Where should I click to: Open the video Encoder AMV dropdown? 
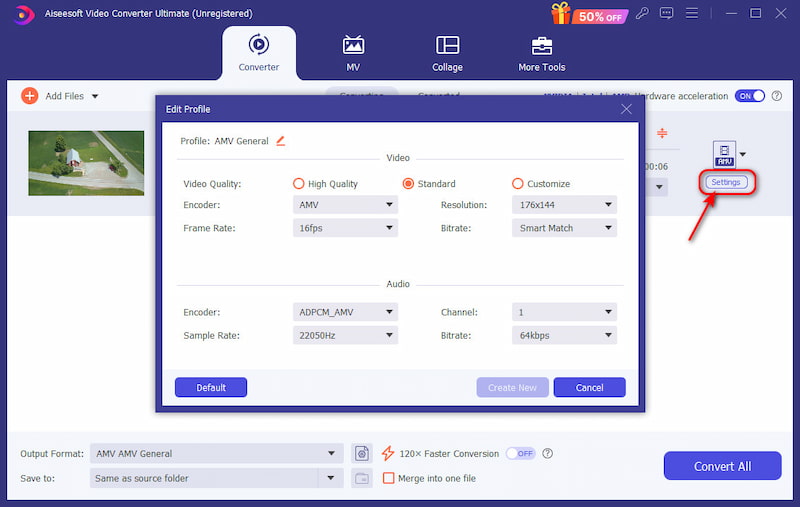(x=345, y=205)
